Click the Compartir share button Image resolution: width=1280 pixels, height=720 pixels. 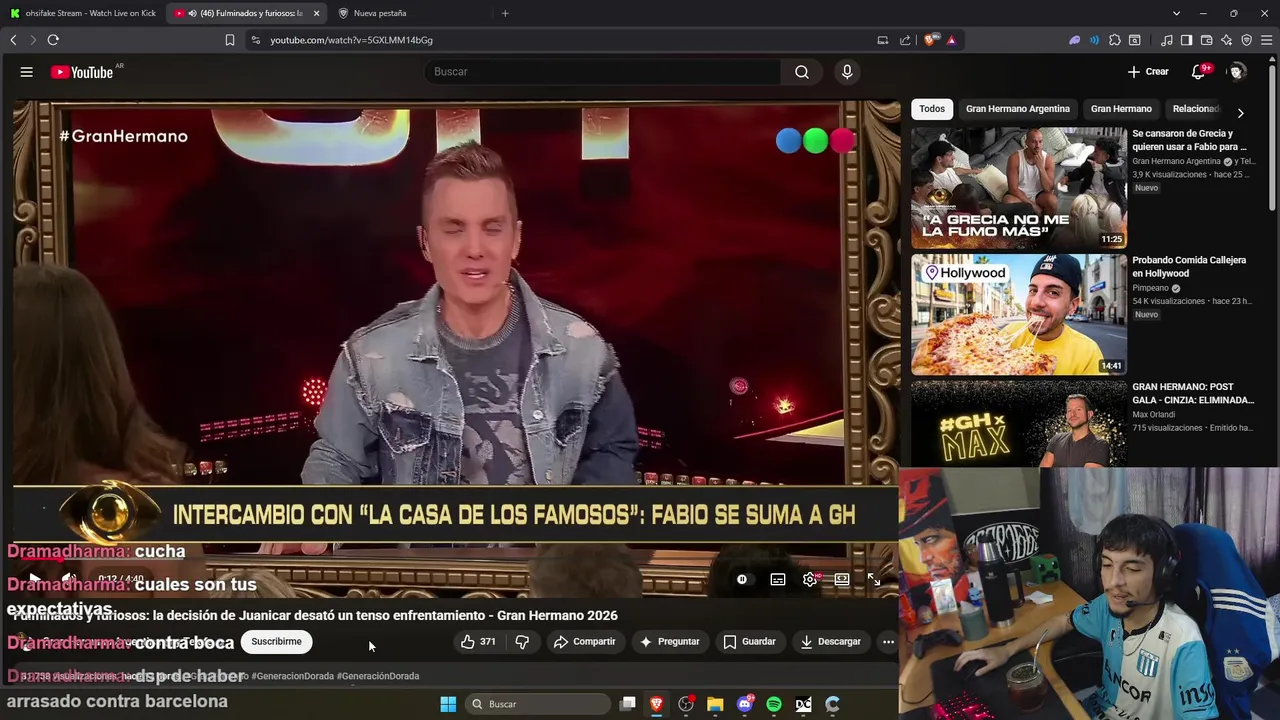click(585, 641)
